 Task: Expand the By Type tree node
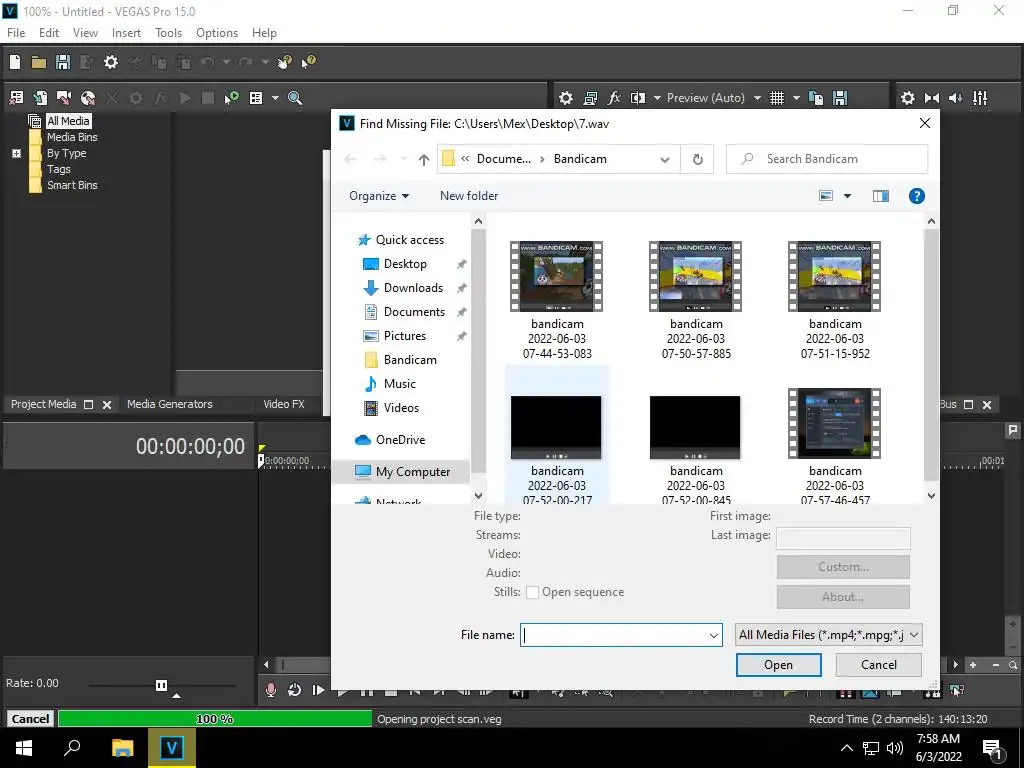point(16,153)
